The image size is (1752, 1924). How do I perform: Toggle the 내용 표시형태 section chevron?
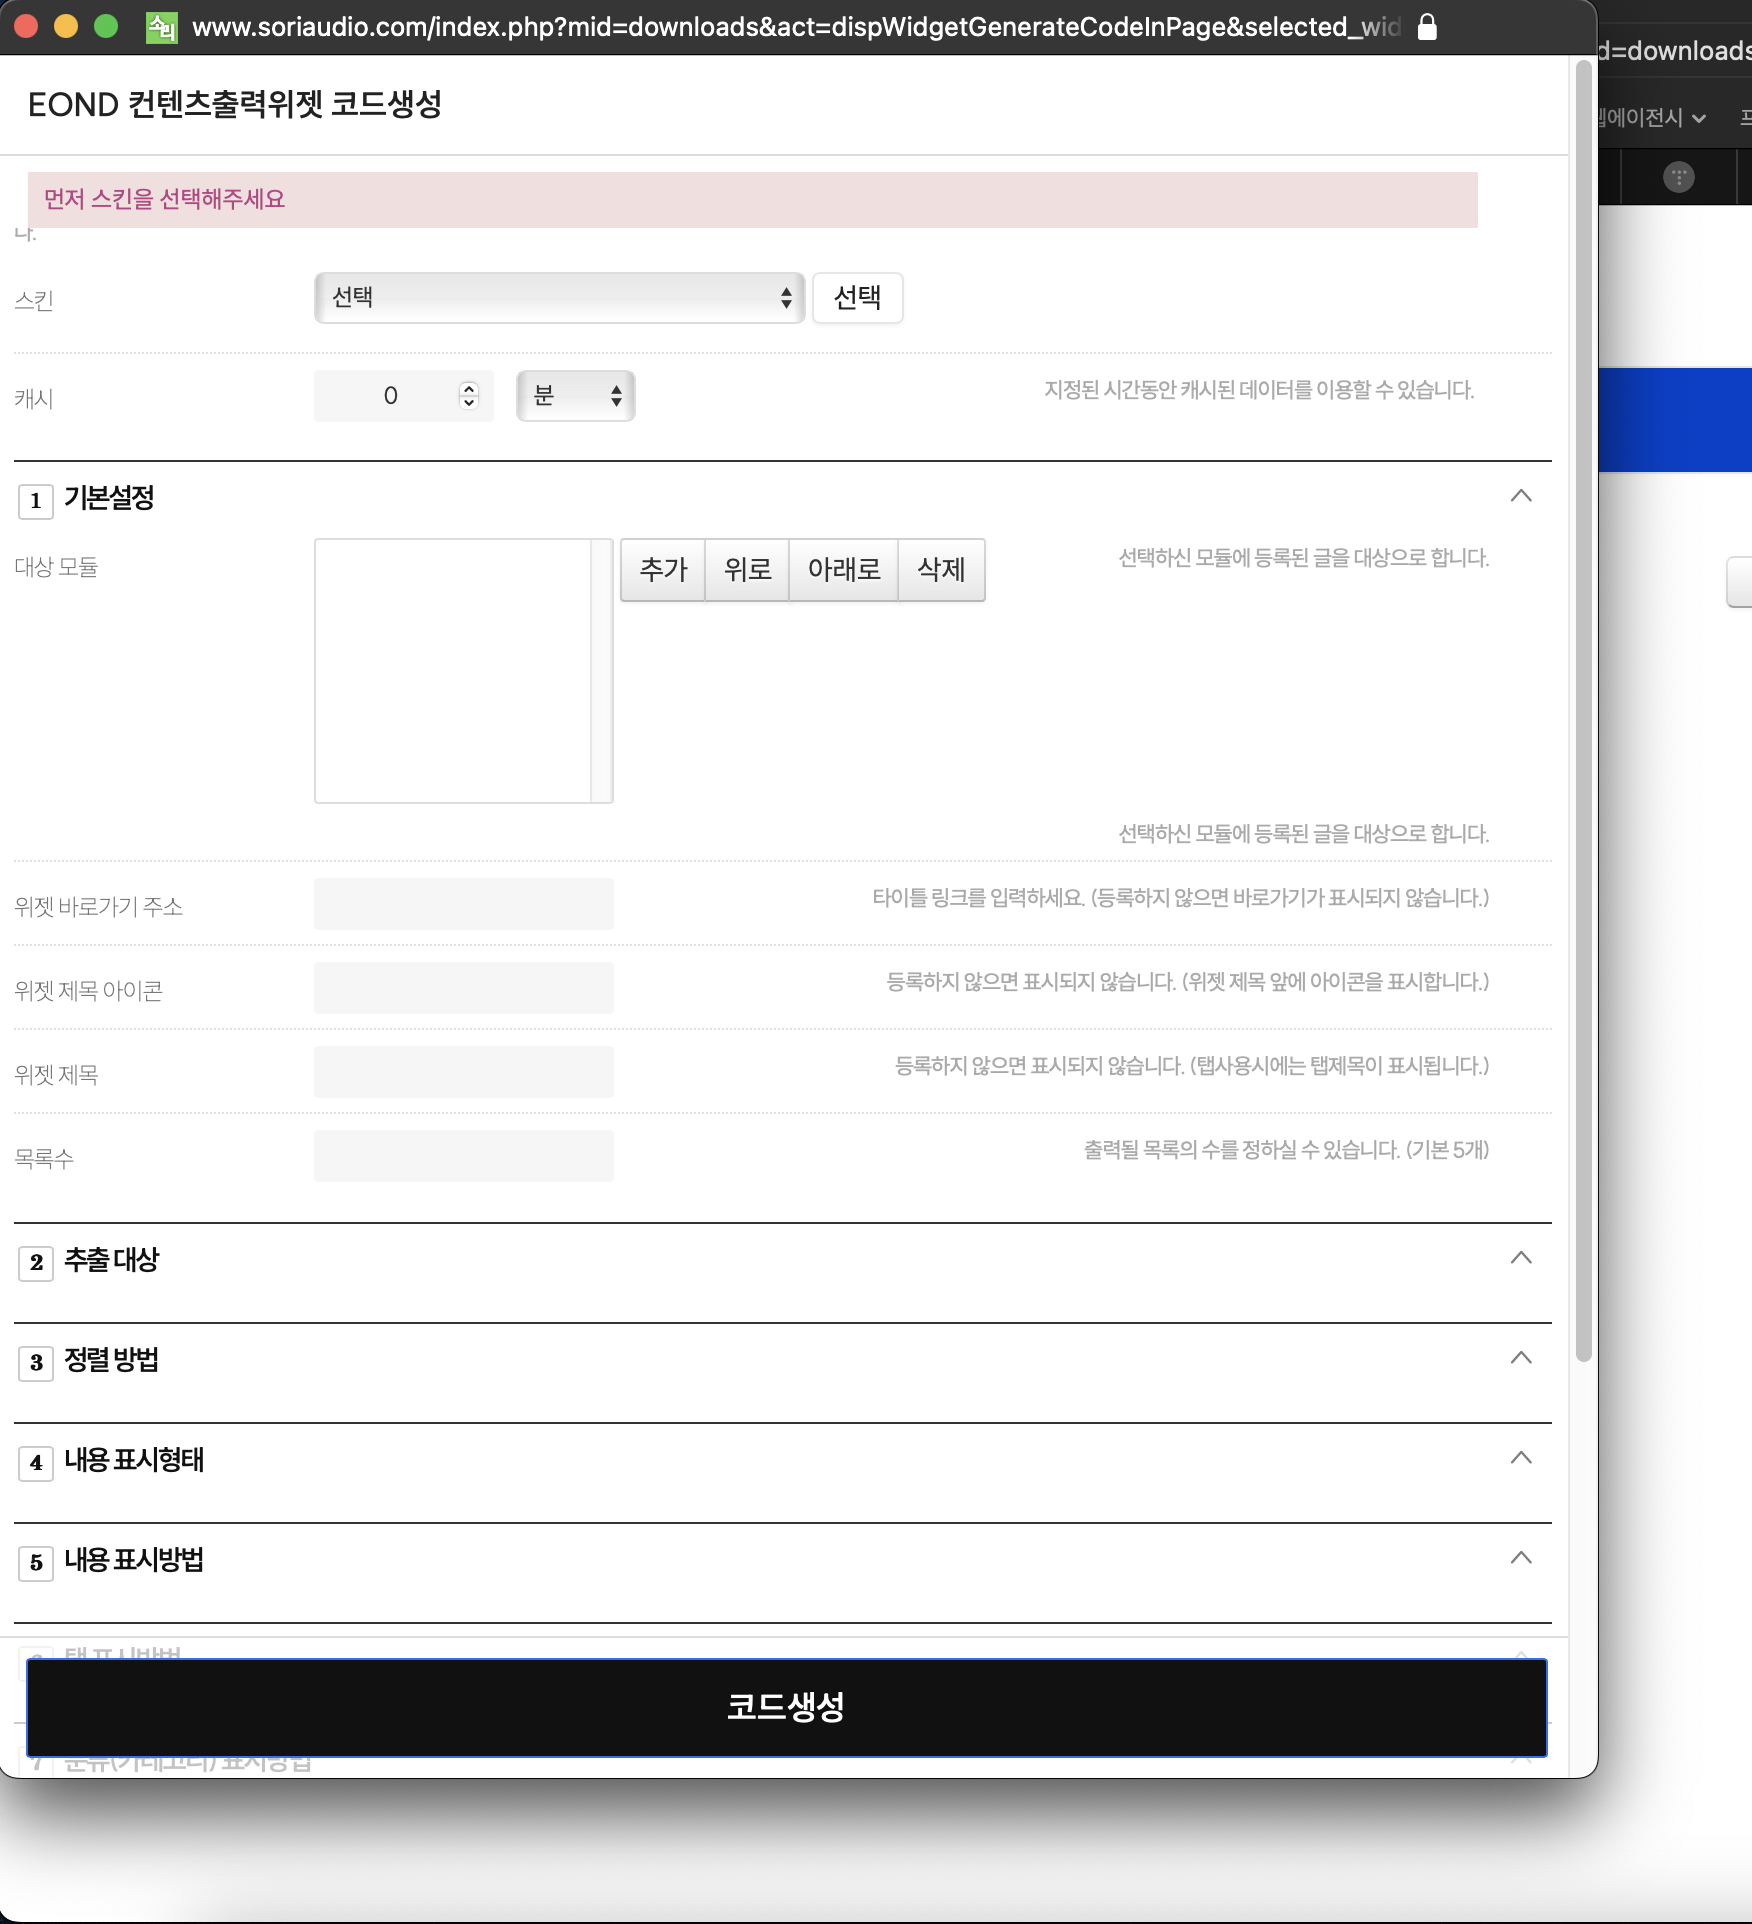tap(1521, 1458)
